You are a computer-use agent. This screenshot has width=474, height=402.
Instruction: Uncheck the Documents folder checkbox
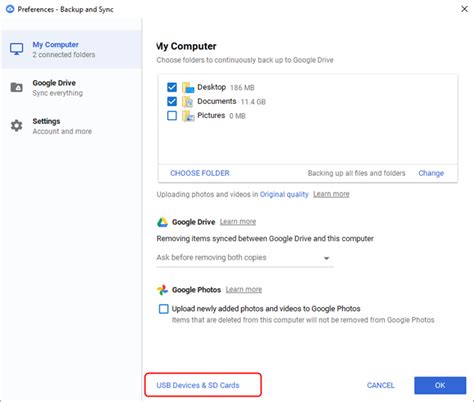[172, 101]
